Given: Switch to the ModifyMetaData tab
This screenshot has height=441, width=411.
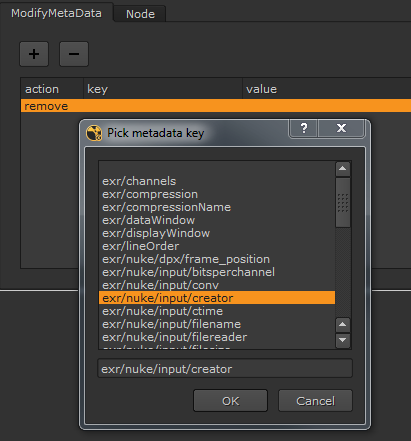Looking at the screenshot, I should coord(56,13).
